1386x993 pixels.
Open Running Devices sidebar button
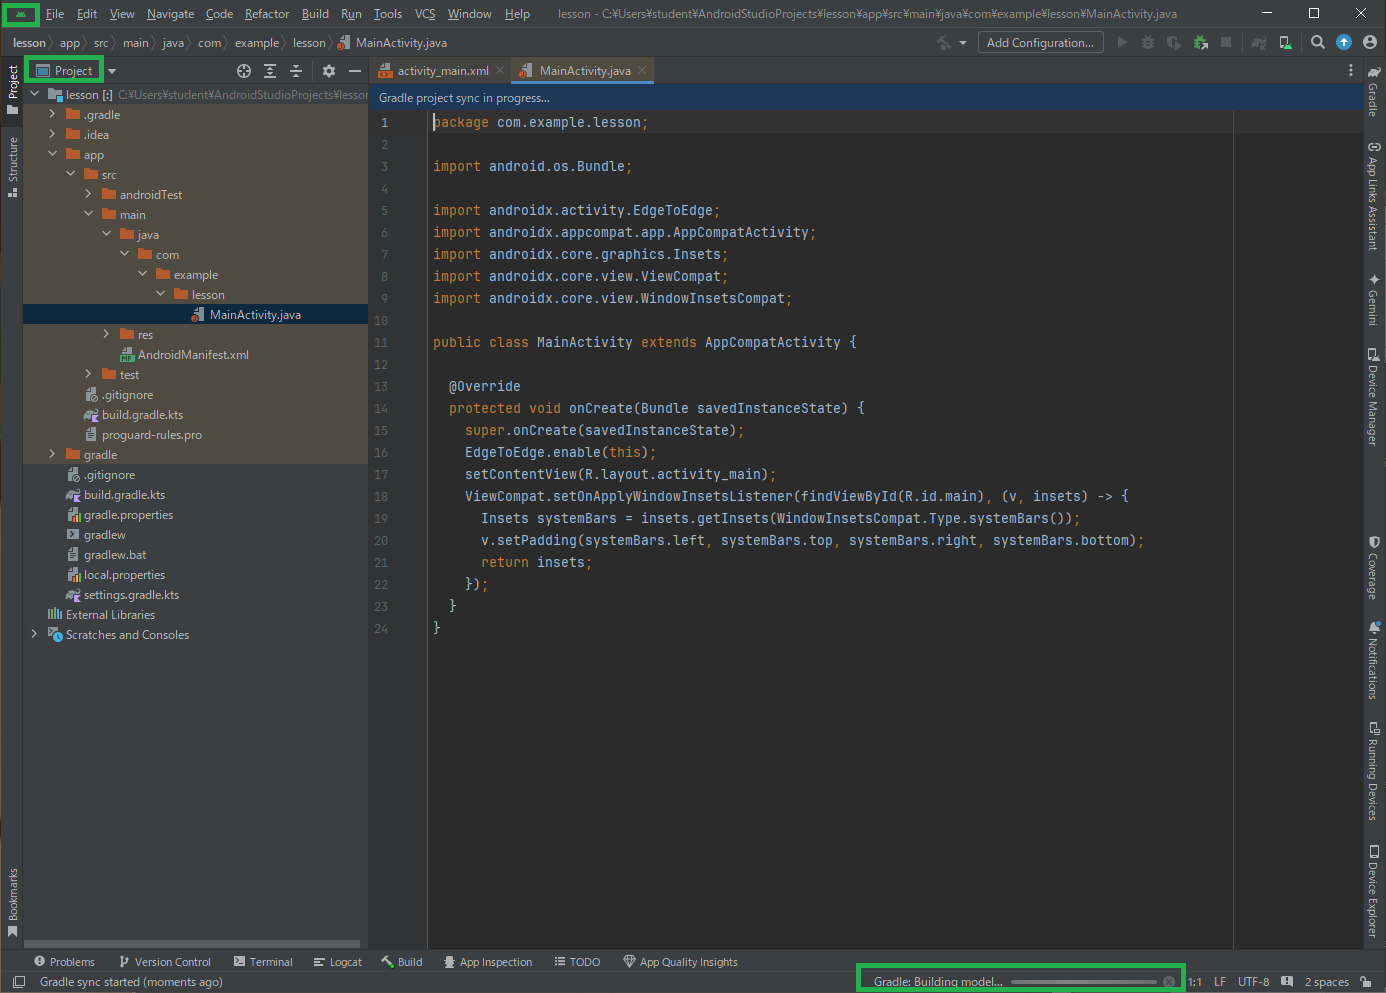coord(1373,772)
